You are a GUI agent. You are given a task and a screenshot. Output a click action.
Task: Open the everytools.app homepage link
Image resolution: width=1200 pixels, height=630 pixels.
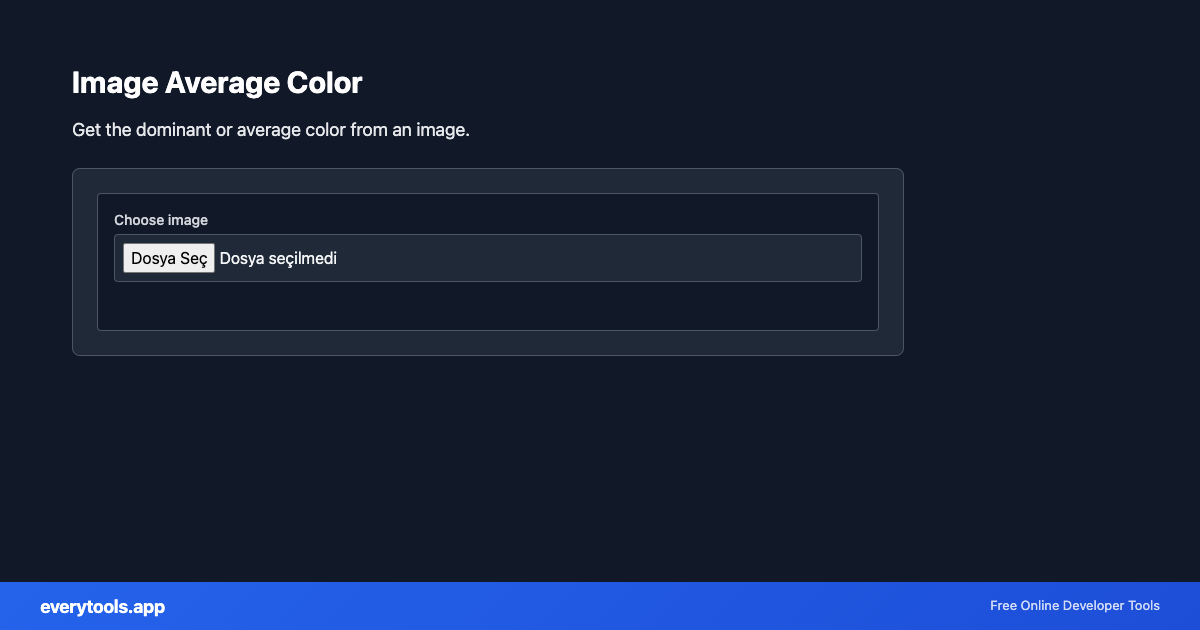[102, 606]
